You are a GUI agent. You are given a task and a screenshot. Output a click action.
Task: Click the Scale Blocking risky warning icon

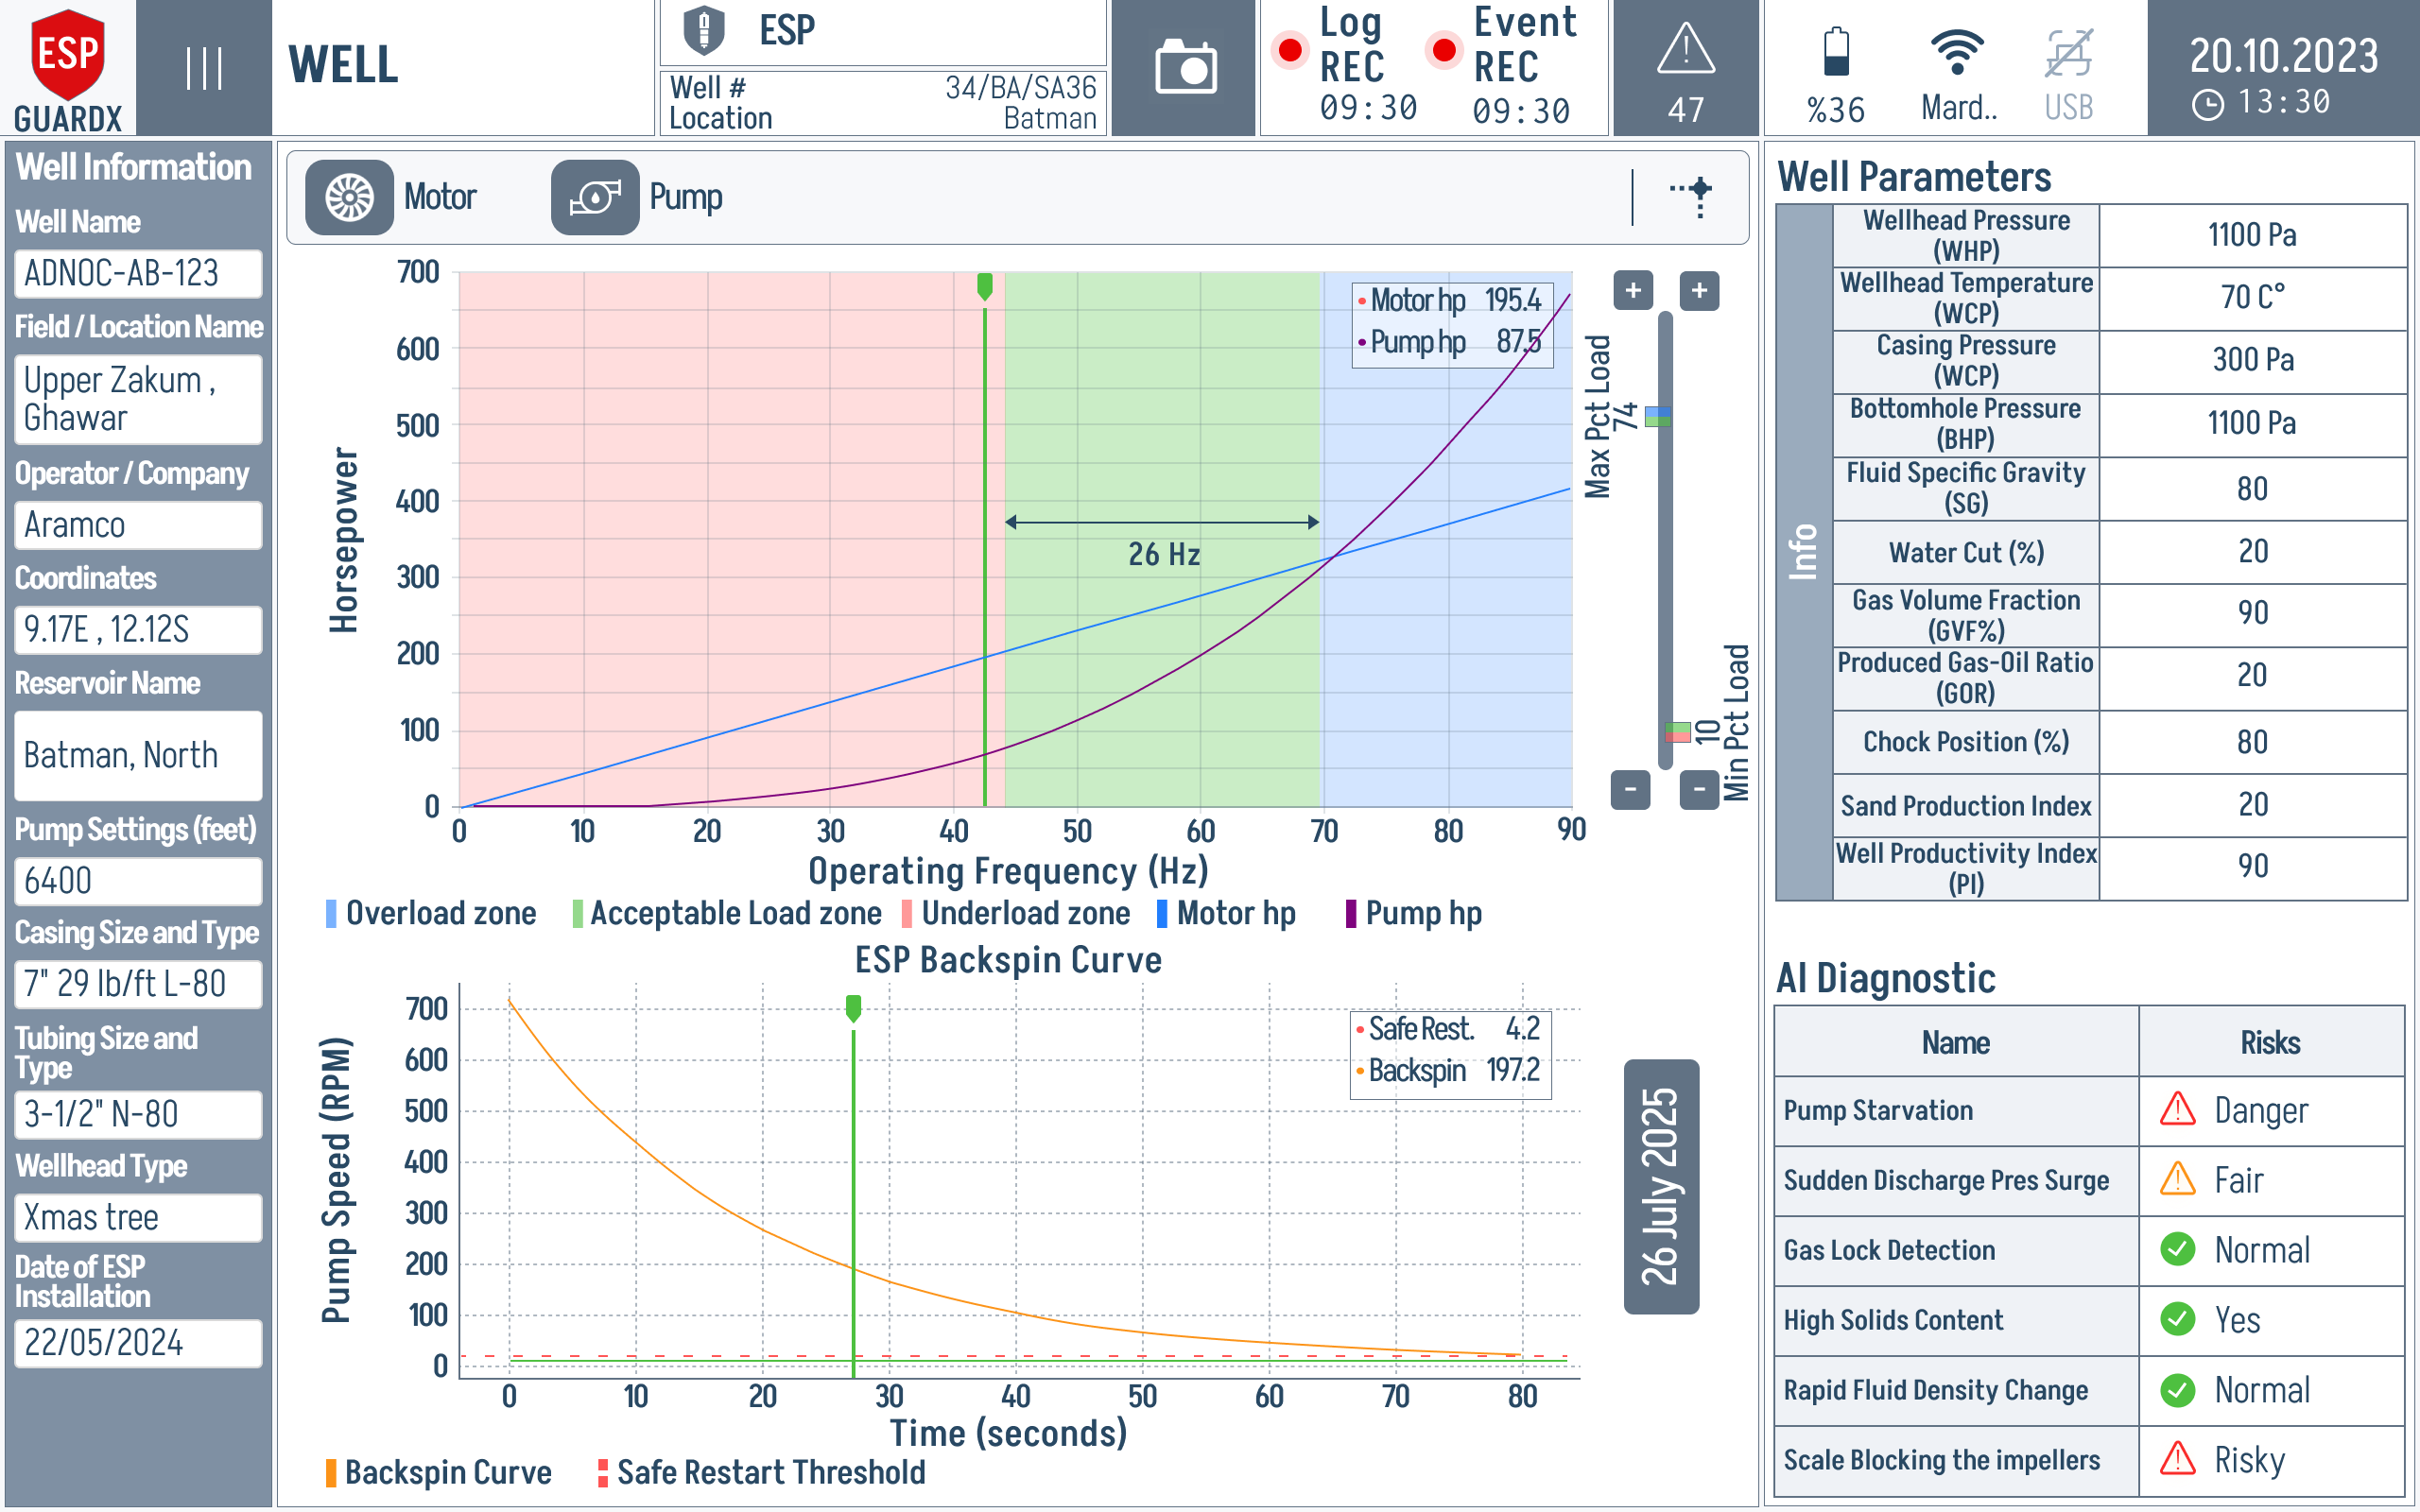2177,1460
